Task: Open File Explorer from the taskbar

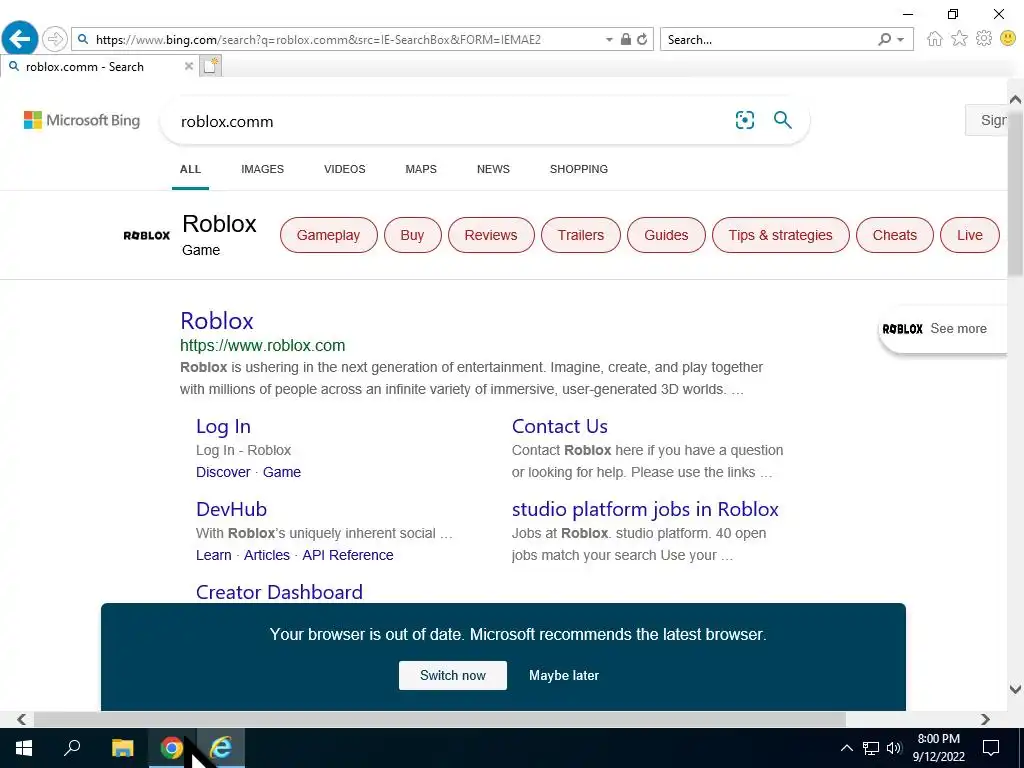Action: [x=122, y=748]
